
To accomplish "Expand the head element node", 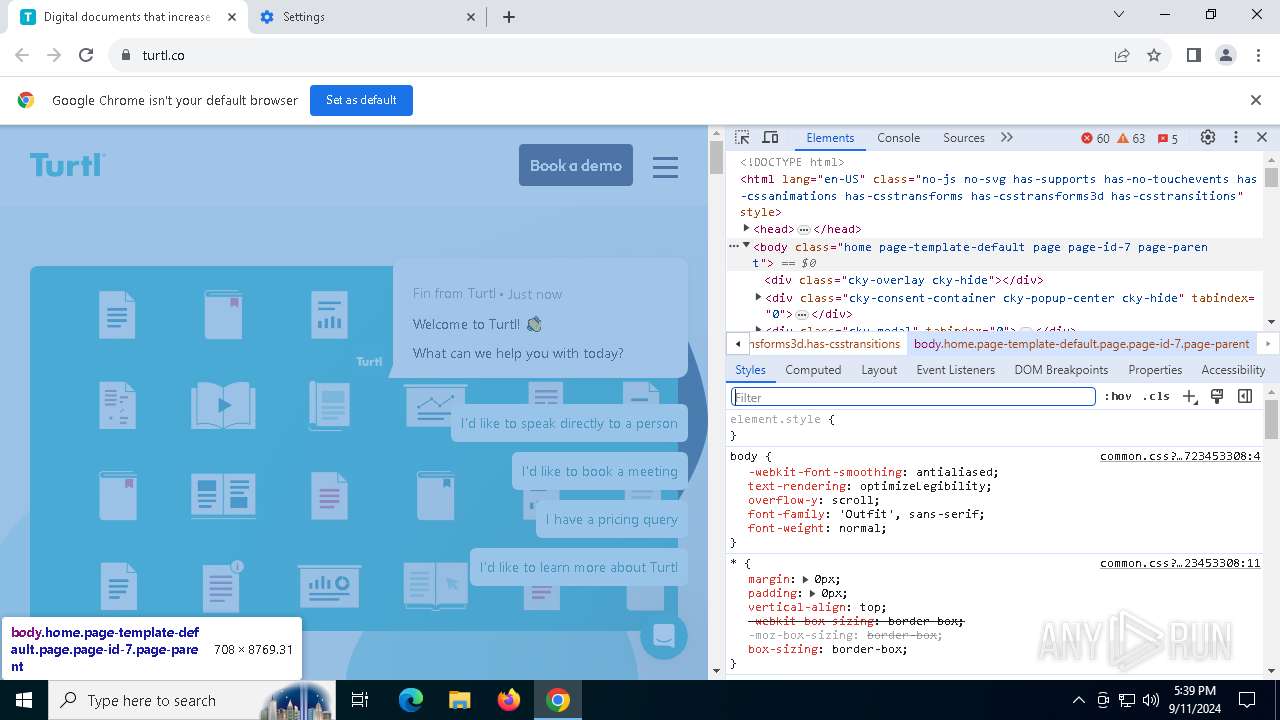I will coord(746,229).
